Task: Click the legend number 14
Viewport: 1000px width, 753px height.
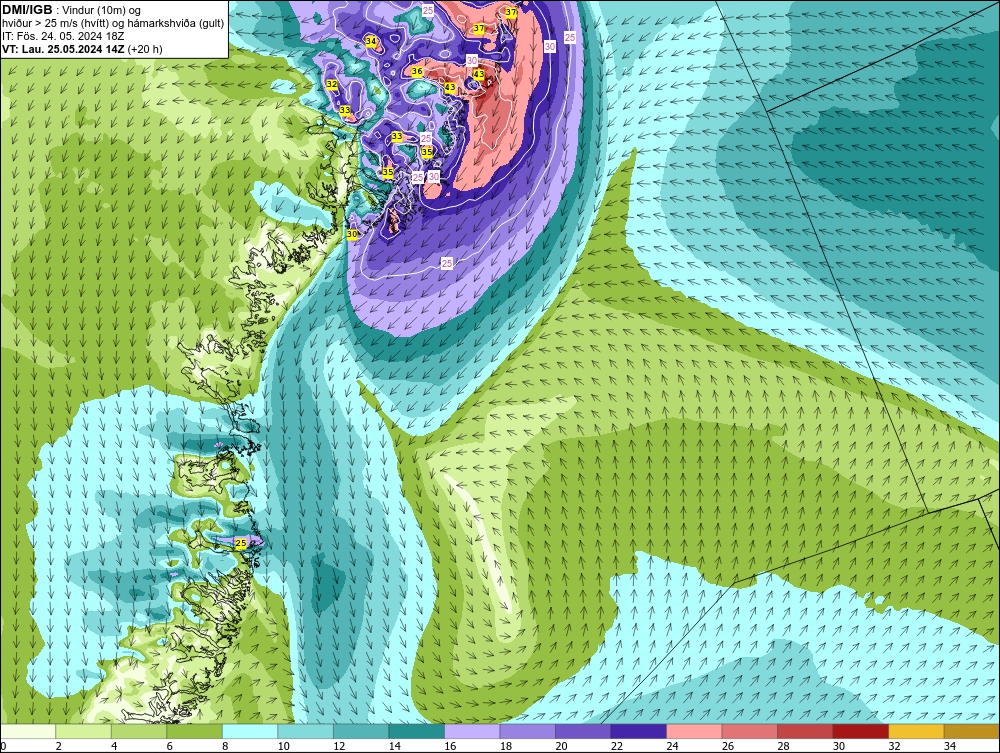Action: tap(395, 746)
